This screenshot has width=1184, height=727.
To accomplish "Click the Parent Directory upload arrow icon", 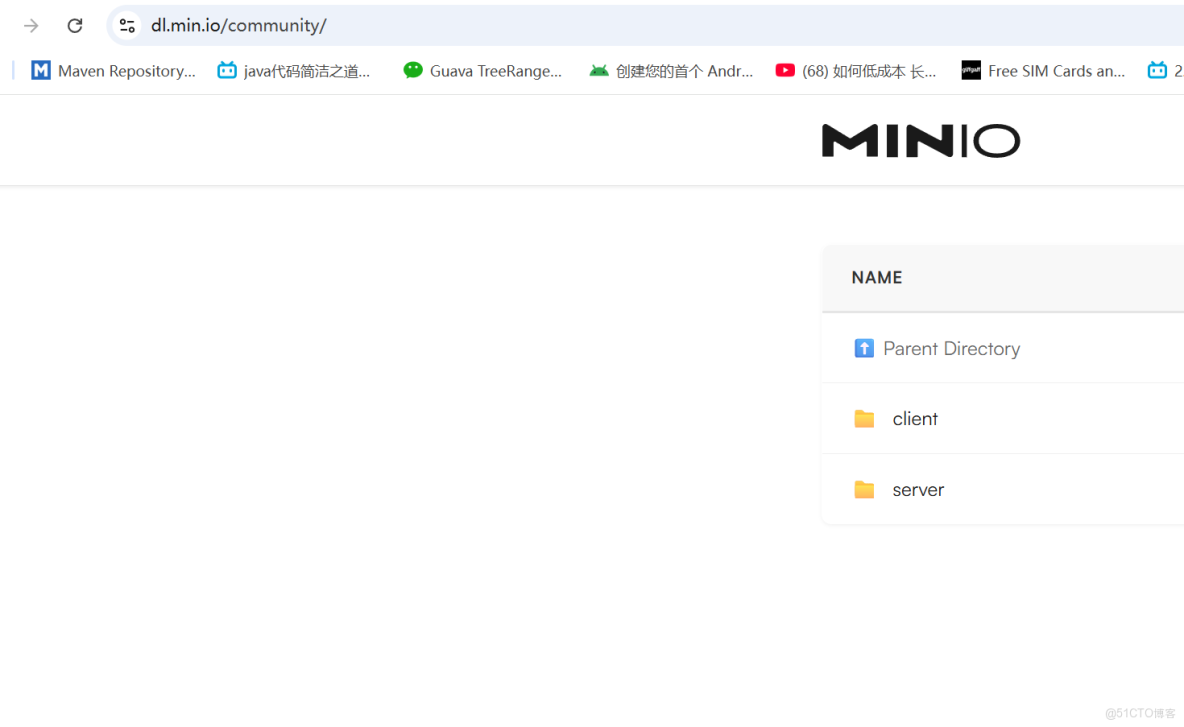I will pos(864,348).
